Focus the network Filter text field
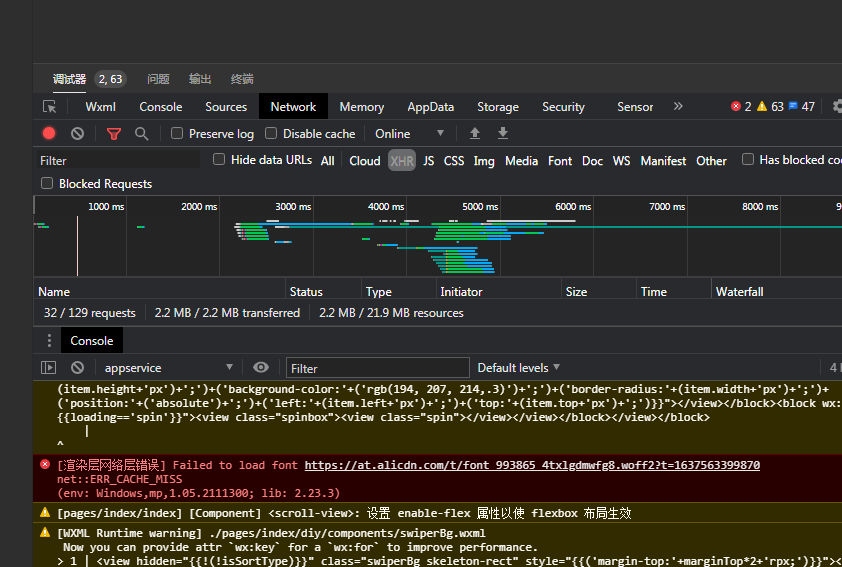Screen dimensions: 842x567 [117, 161]
